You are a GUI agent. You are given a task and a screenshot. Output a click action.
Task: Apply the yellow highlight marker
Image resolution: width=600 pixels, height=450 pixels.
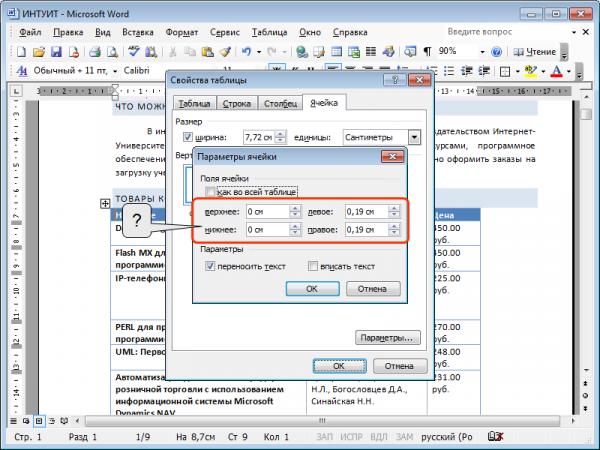[x=530, y=71]
